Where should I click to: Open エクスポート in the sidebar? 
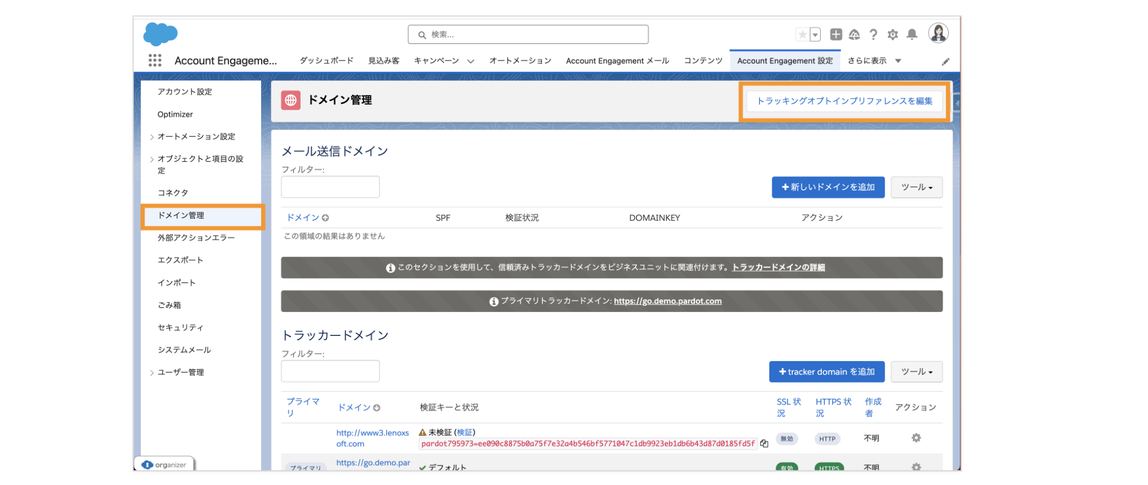pyautogui.click(x=180, y=260)
